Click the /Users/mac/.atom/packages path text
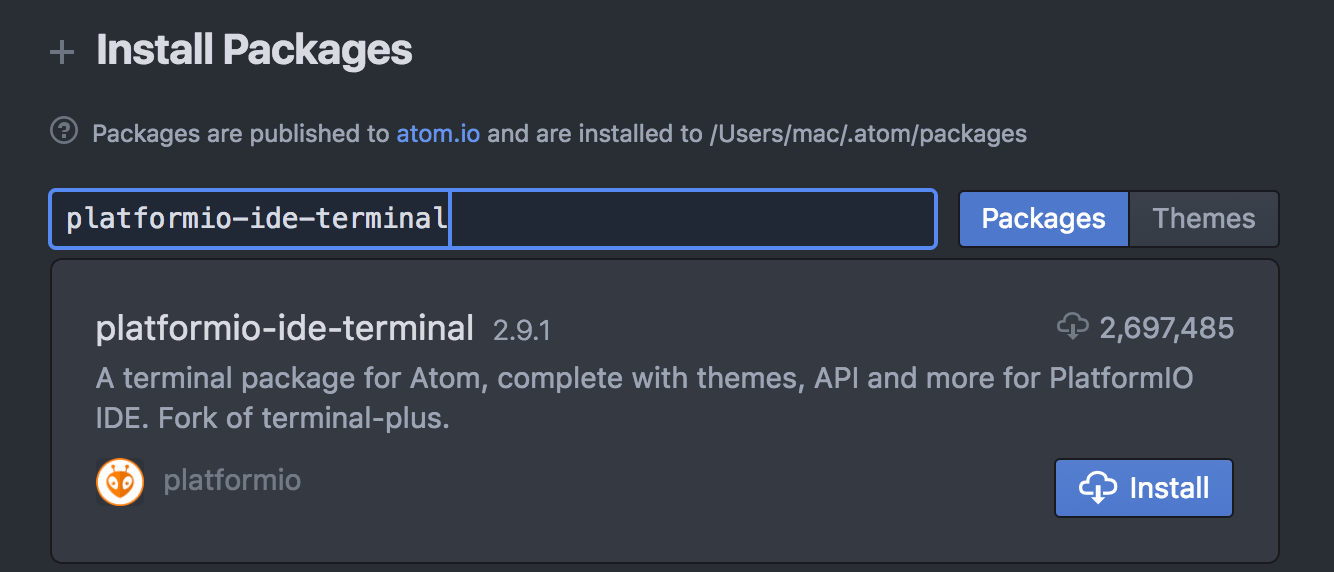Screen dimensions: 1334x572 point(867,133)
